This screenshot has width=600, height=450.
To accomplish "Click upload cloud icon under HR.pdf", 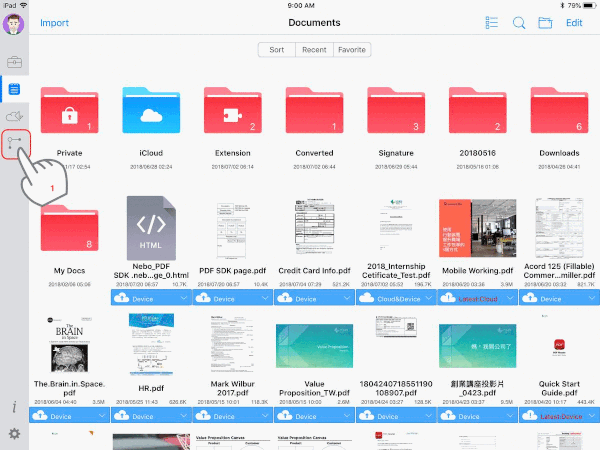I will pyautogui.click(x=122, y=415).
